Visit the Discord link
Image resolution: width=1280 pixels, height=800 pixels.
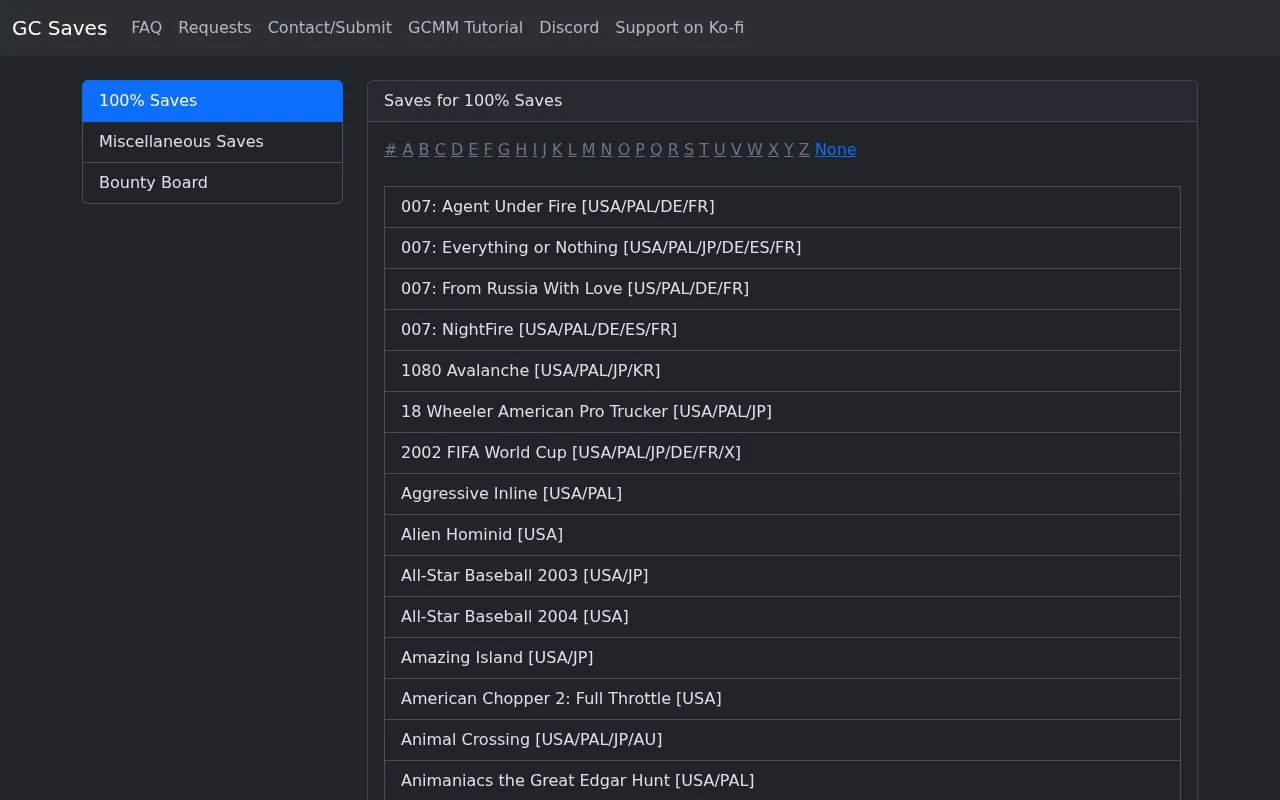[569, 28]
